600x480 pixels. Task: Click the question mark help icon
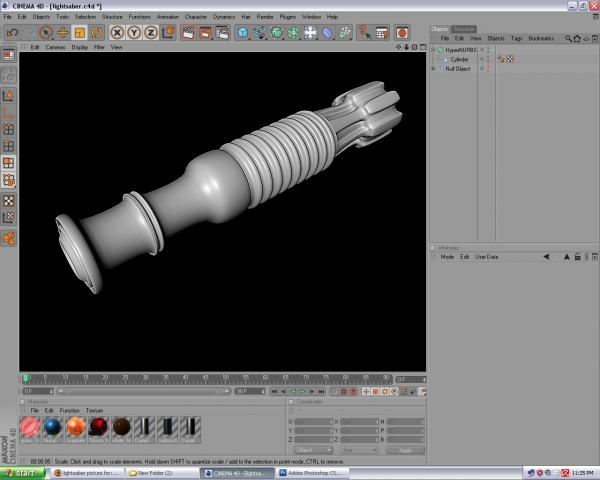(x=364, y=33)
